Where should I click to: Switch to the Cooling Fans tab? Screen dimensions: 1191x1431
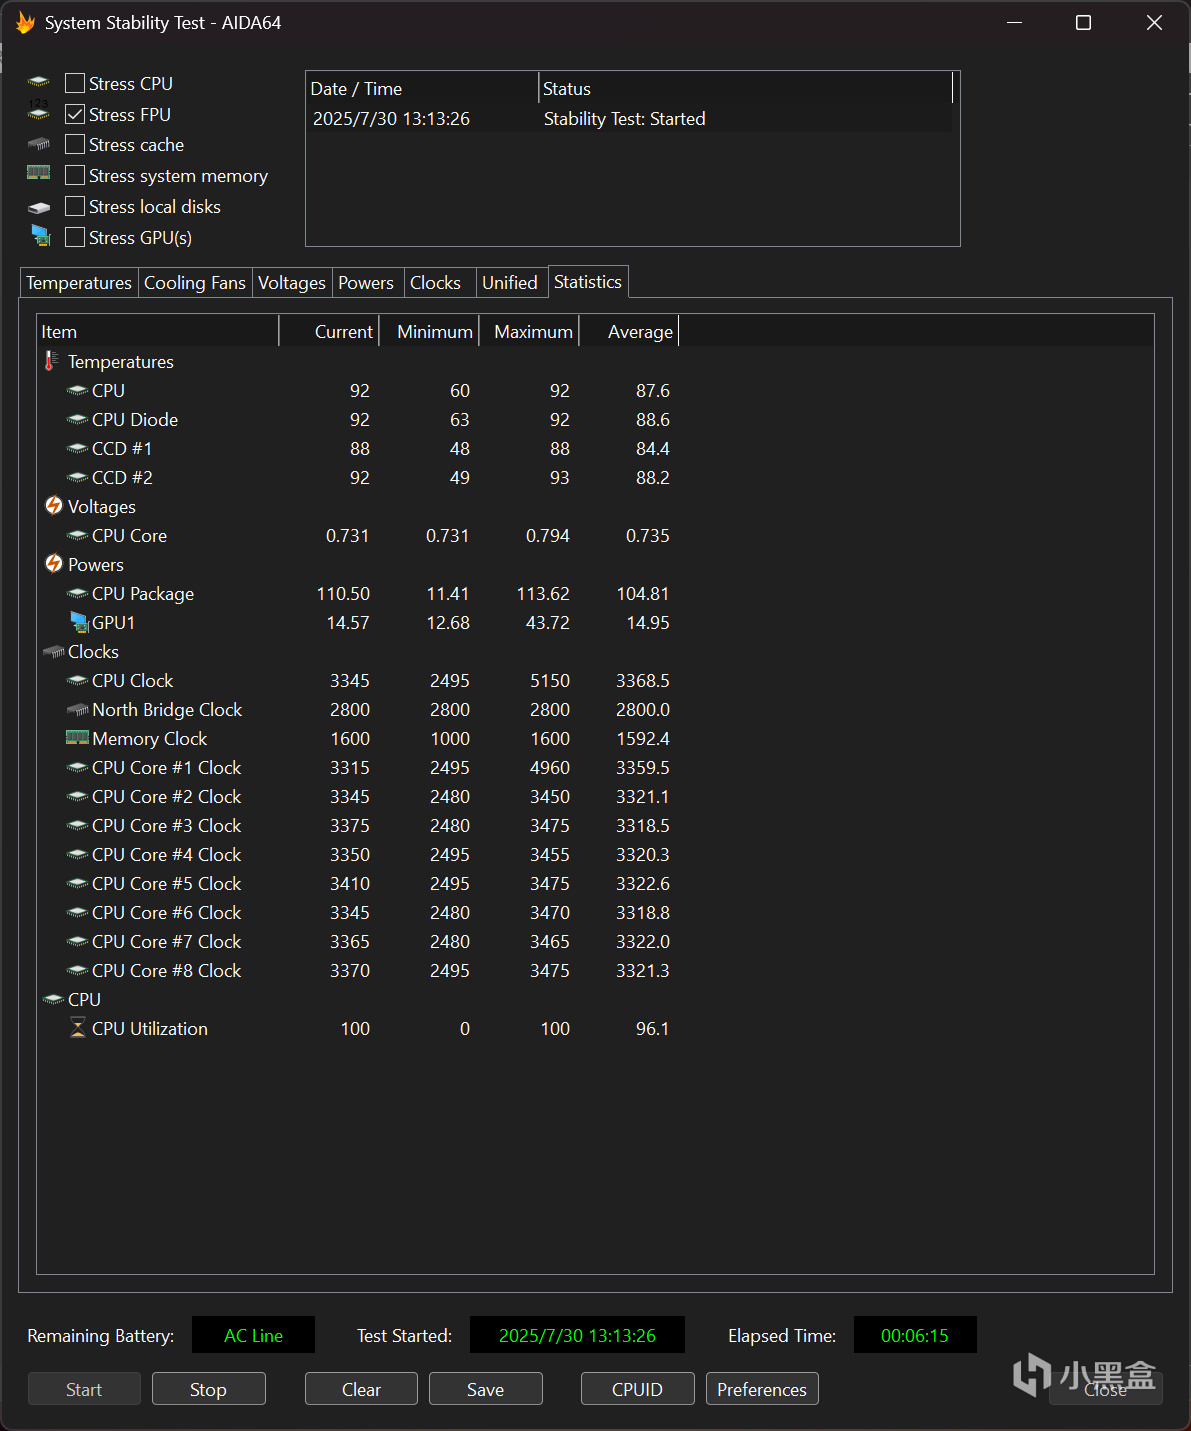[195, 283]
